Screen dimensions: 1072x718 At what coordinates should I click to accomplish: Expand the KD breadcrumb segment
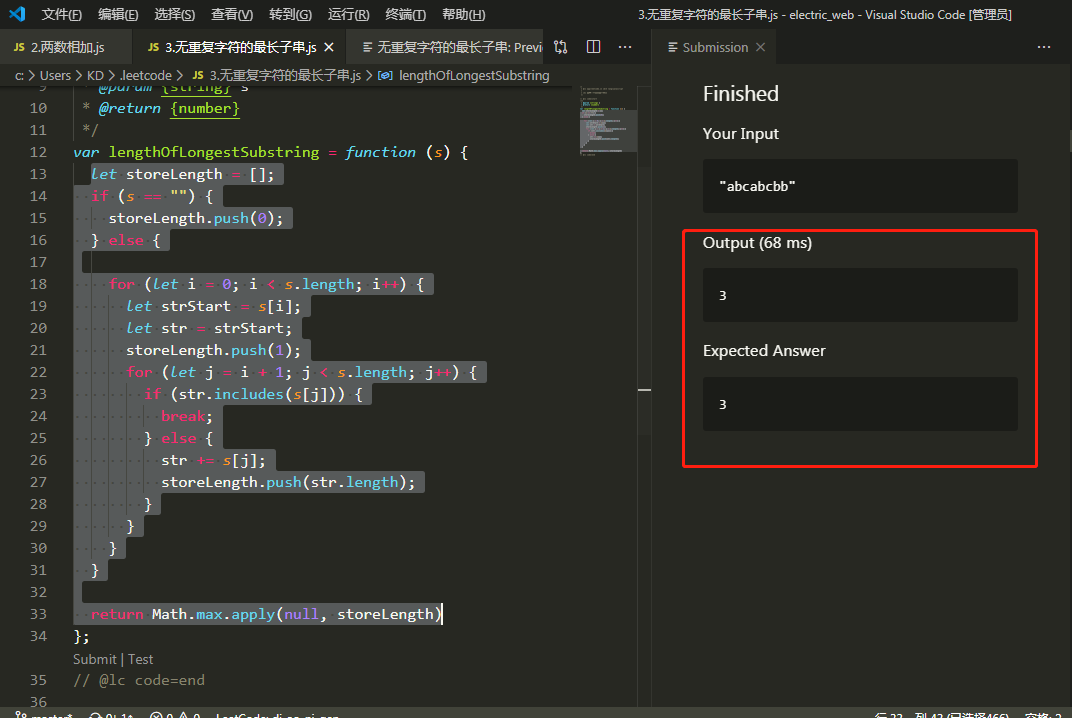(x=95, y=75)
